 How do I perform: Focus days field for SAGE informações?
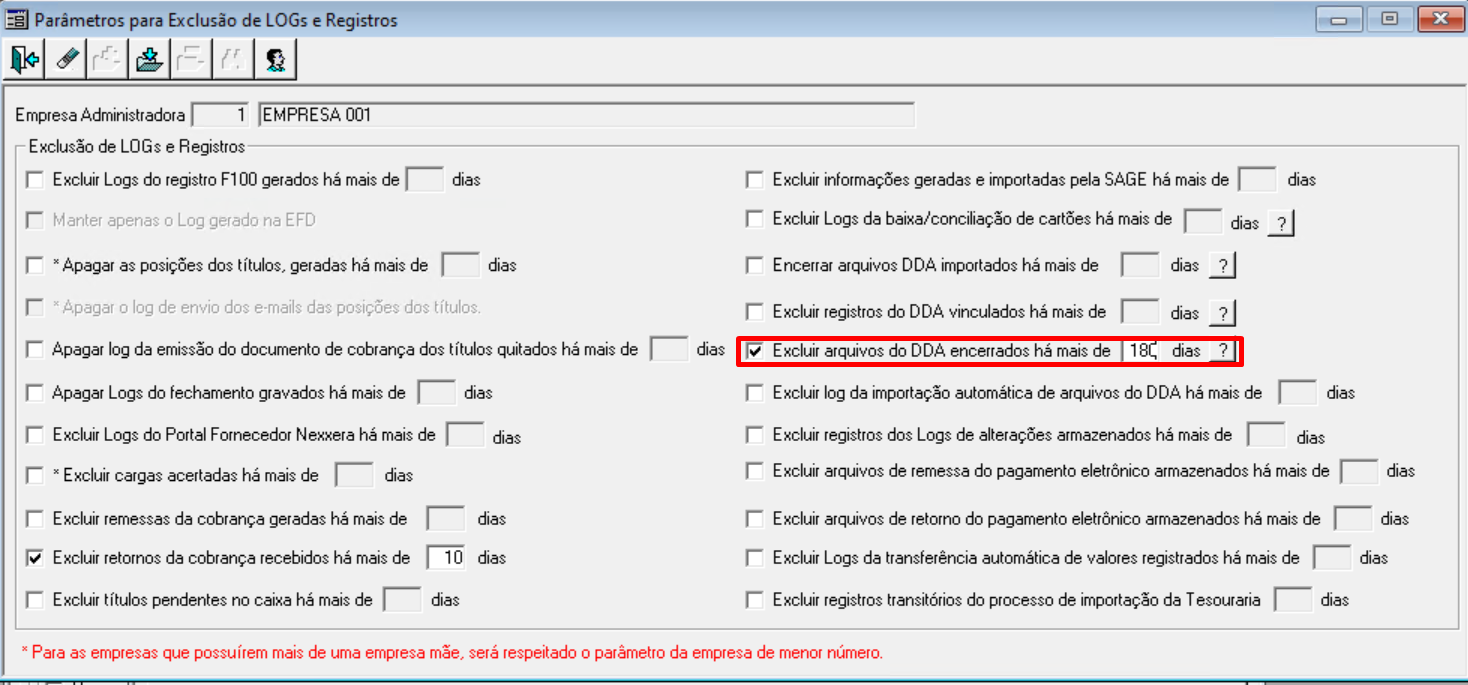click(1257, 180)
